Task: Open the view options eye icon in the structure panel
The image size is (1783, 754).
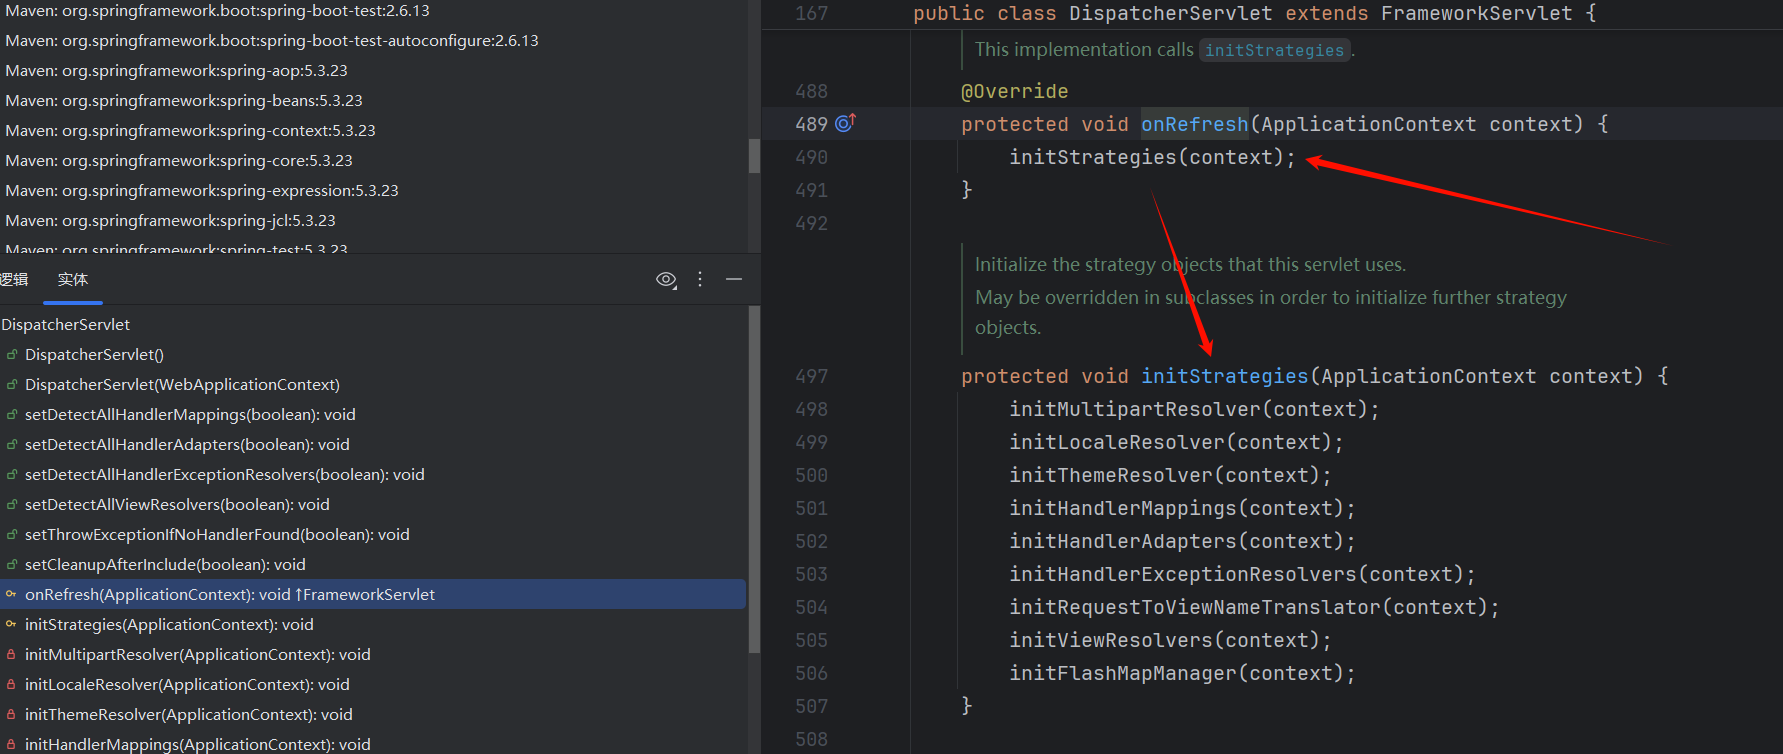Action: click(x=666, y=280)
